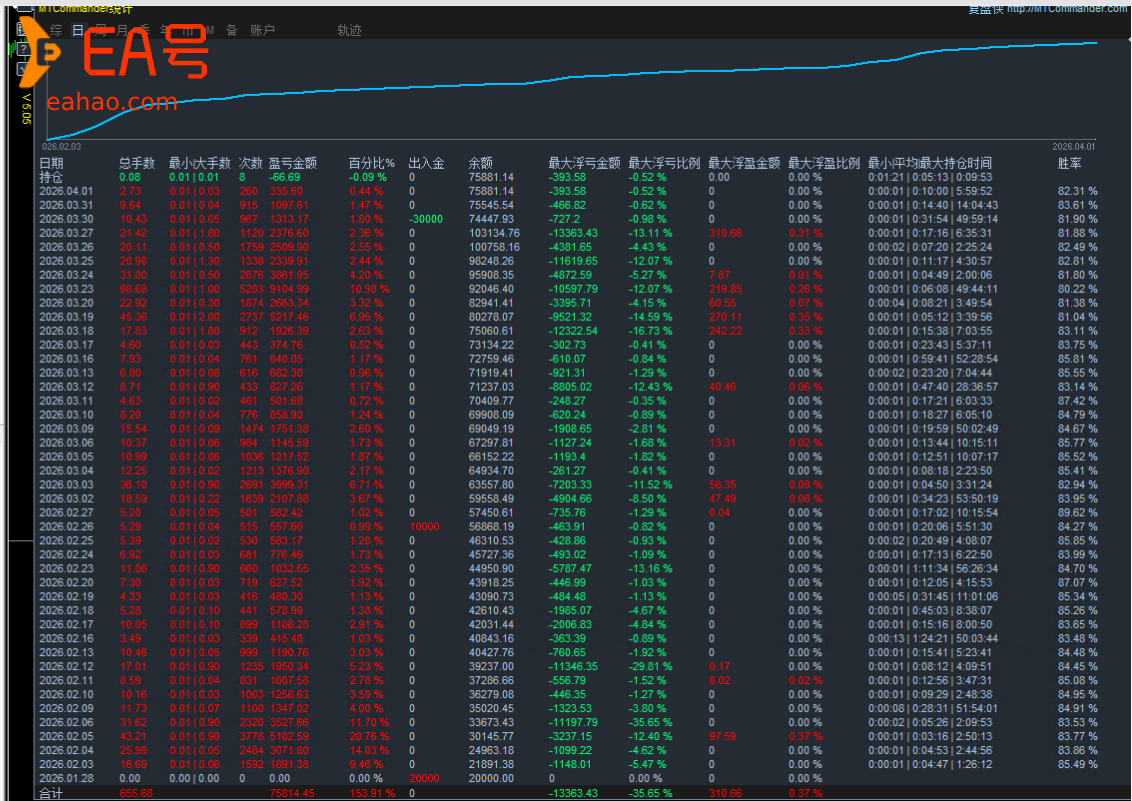Sort by the 盈亏金额 column header
Viewport: 1132px width, 801px height.
[x=292, y=163]
